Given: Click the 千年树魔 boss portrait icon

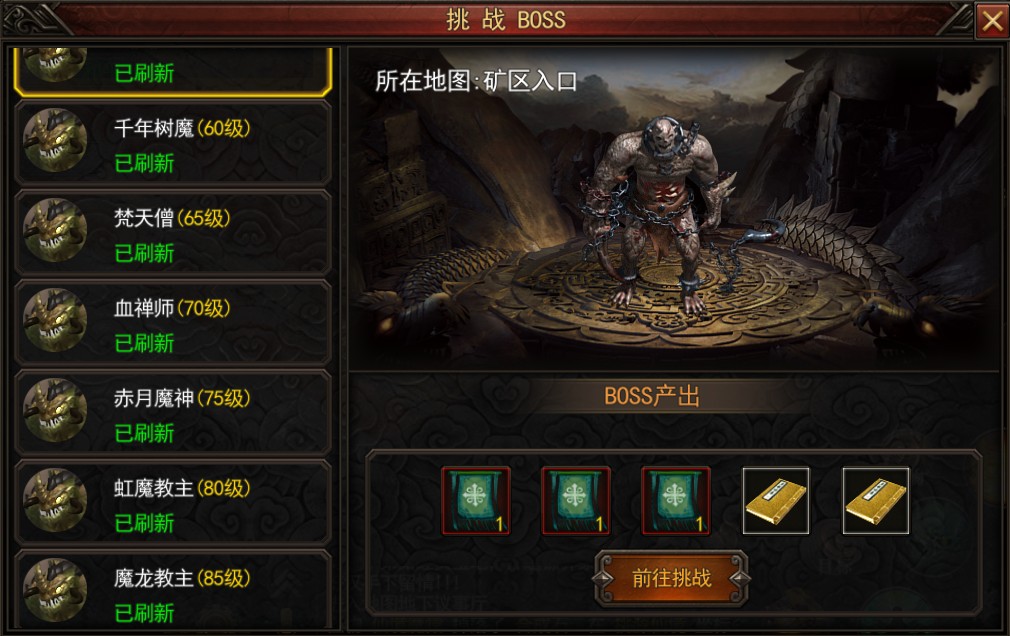Looking at the screenshot, I should [55, 140].
